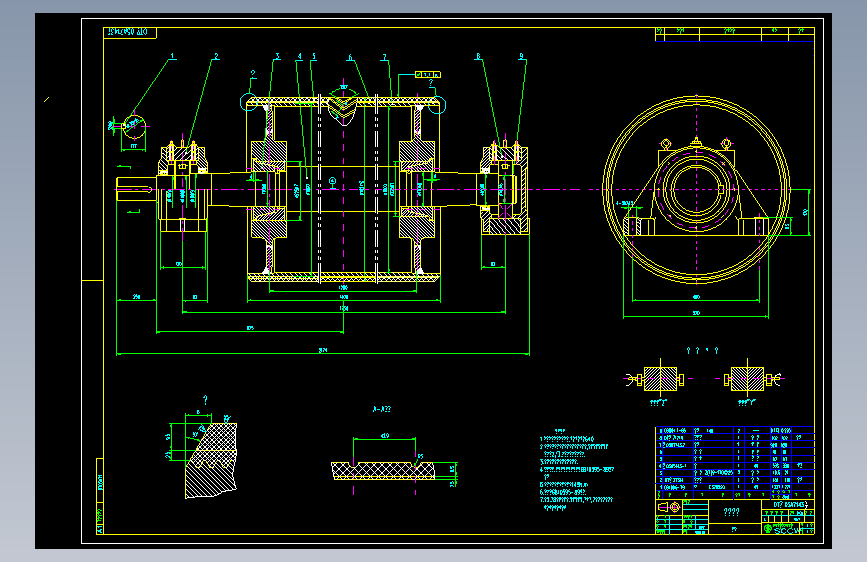867x562 pixels.
Task: Click part callout number 9
Action: [x=521, y=56]
